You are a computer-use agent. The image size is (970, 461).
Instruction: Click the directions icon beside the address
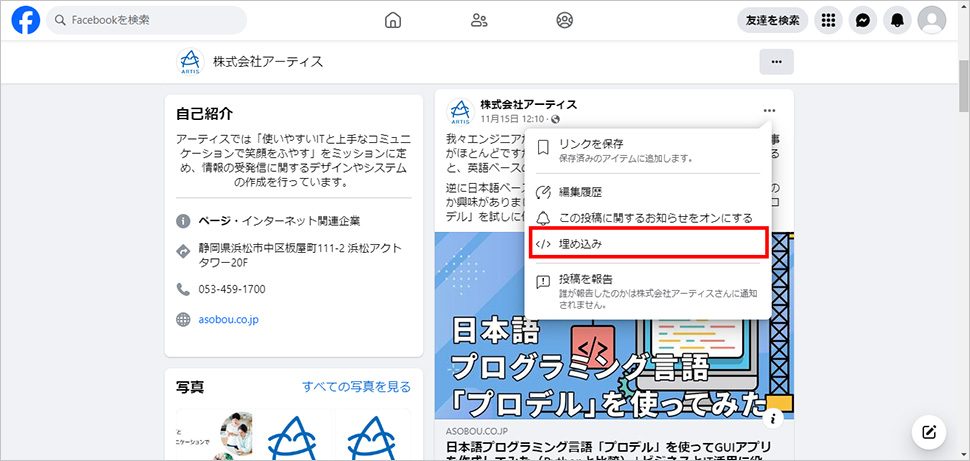point(182,251)
